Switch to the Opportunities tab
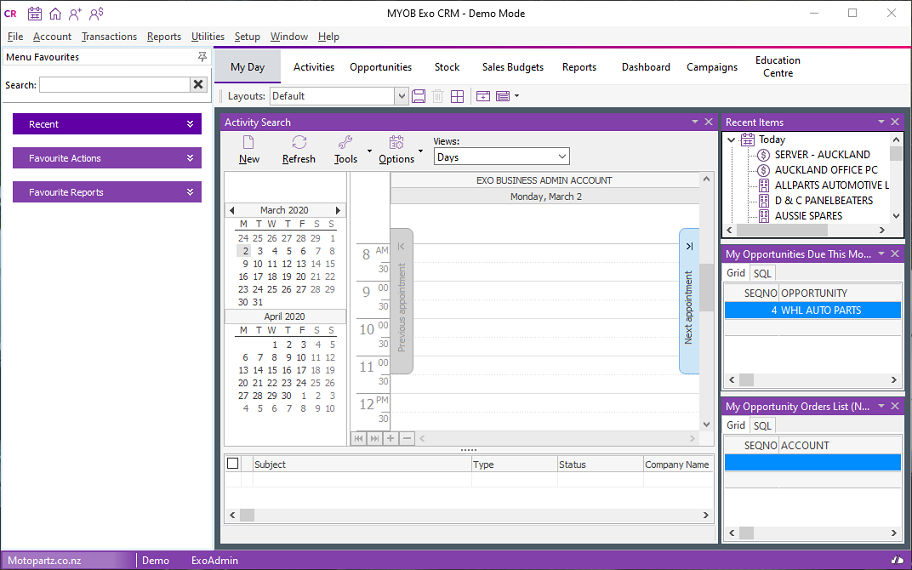Viewport: 912px width, 570px height. tap(380, 67)
